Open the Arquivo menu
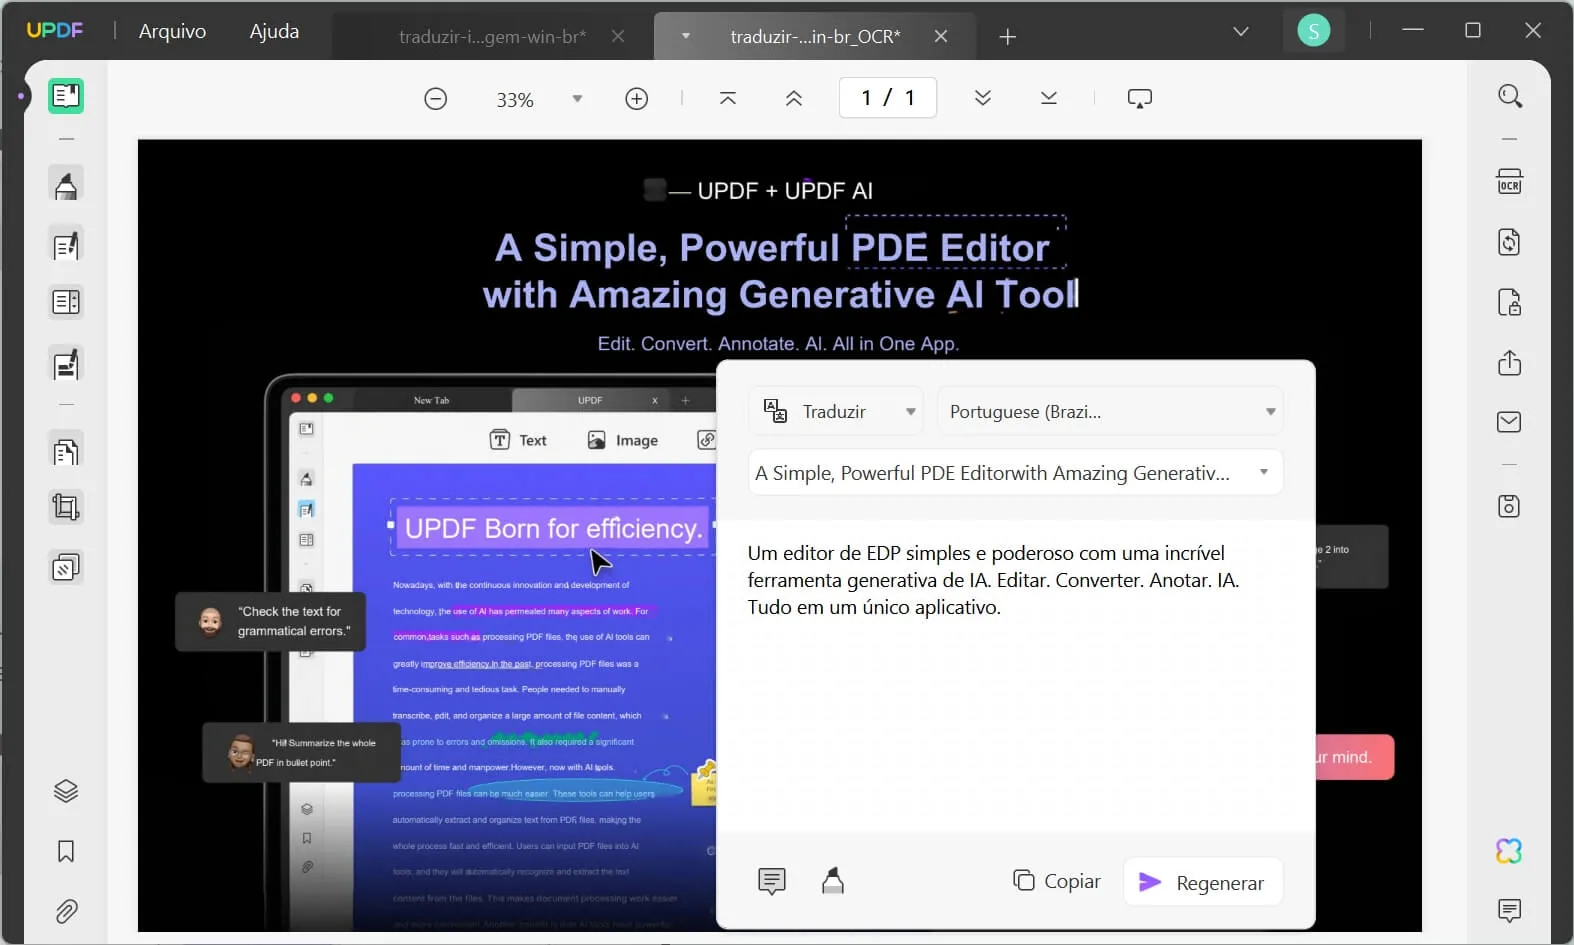 (x=172, y=31)
